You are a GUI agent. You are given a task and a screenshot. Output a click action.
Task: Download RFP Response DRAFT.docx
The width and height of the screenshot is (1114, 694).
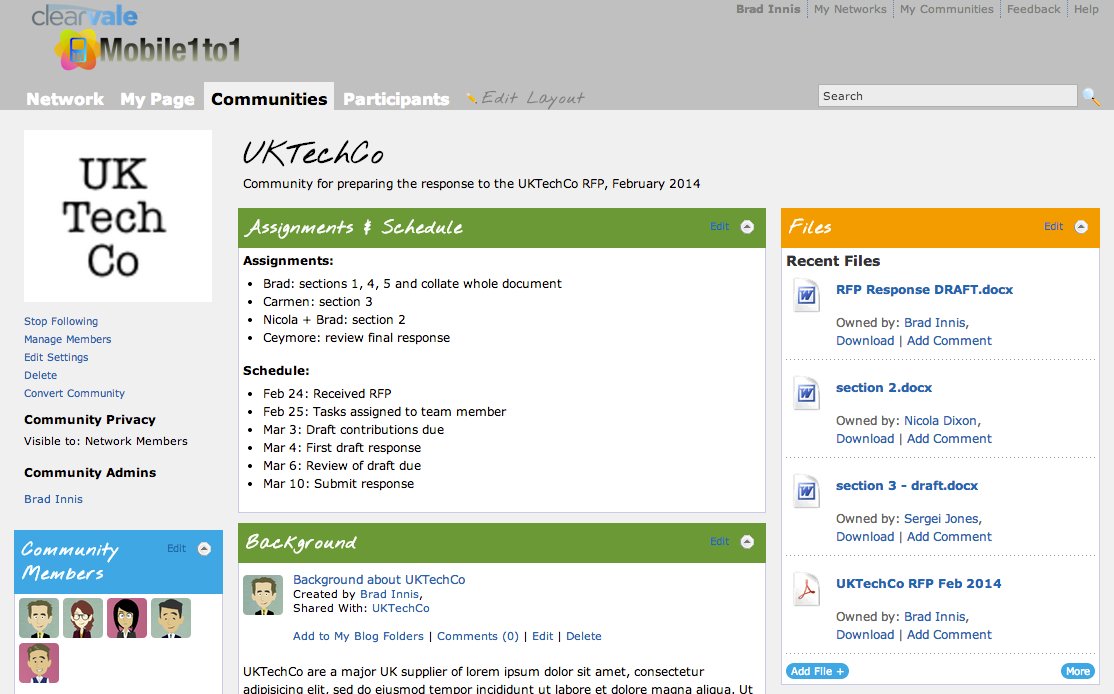pyautogui.click(x=865, y=341)
